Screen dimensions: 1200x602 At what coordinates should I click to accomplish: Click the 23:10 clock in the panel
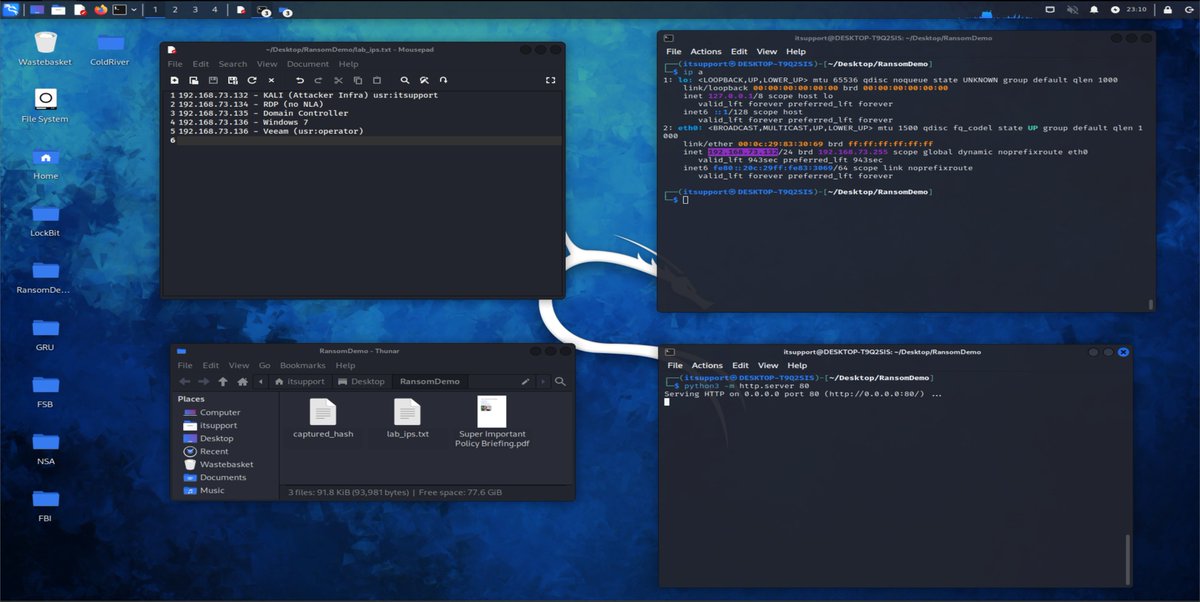click(1136, 10)
